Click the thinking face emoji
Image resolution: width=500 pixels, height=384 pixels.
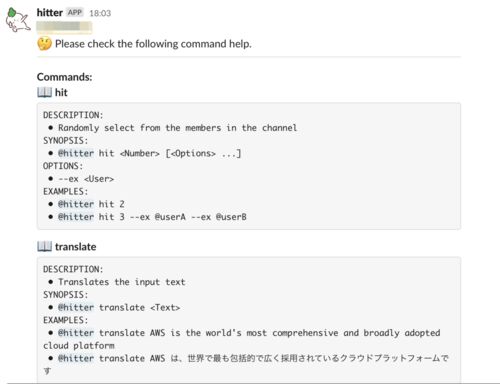[44, 44]
